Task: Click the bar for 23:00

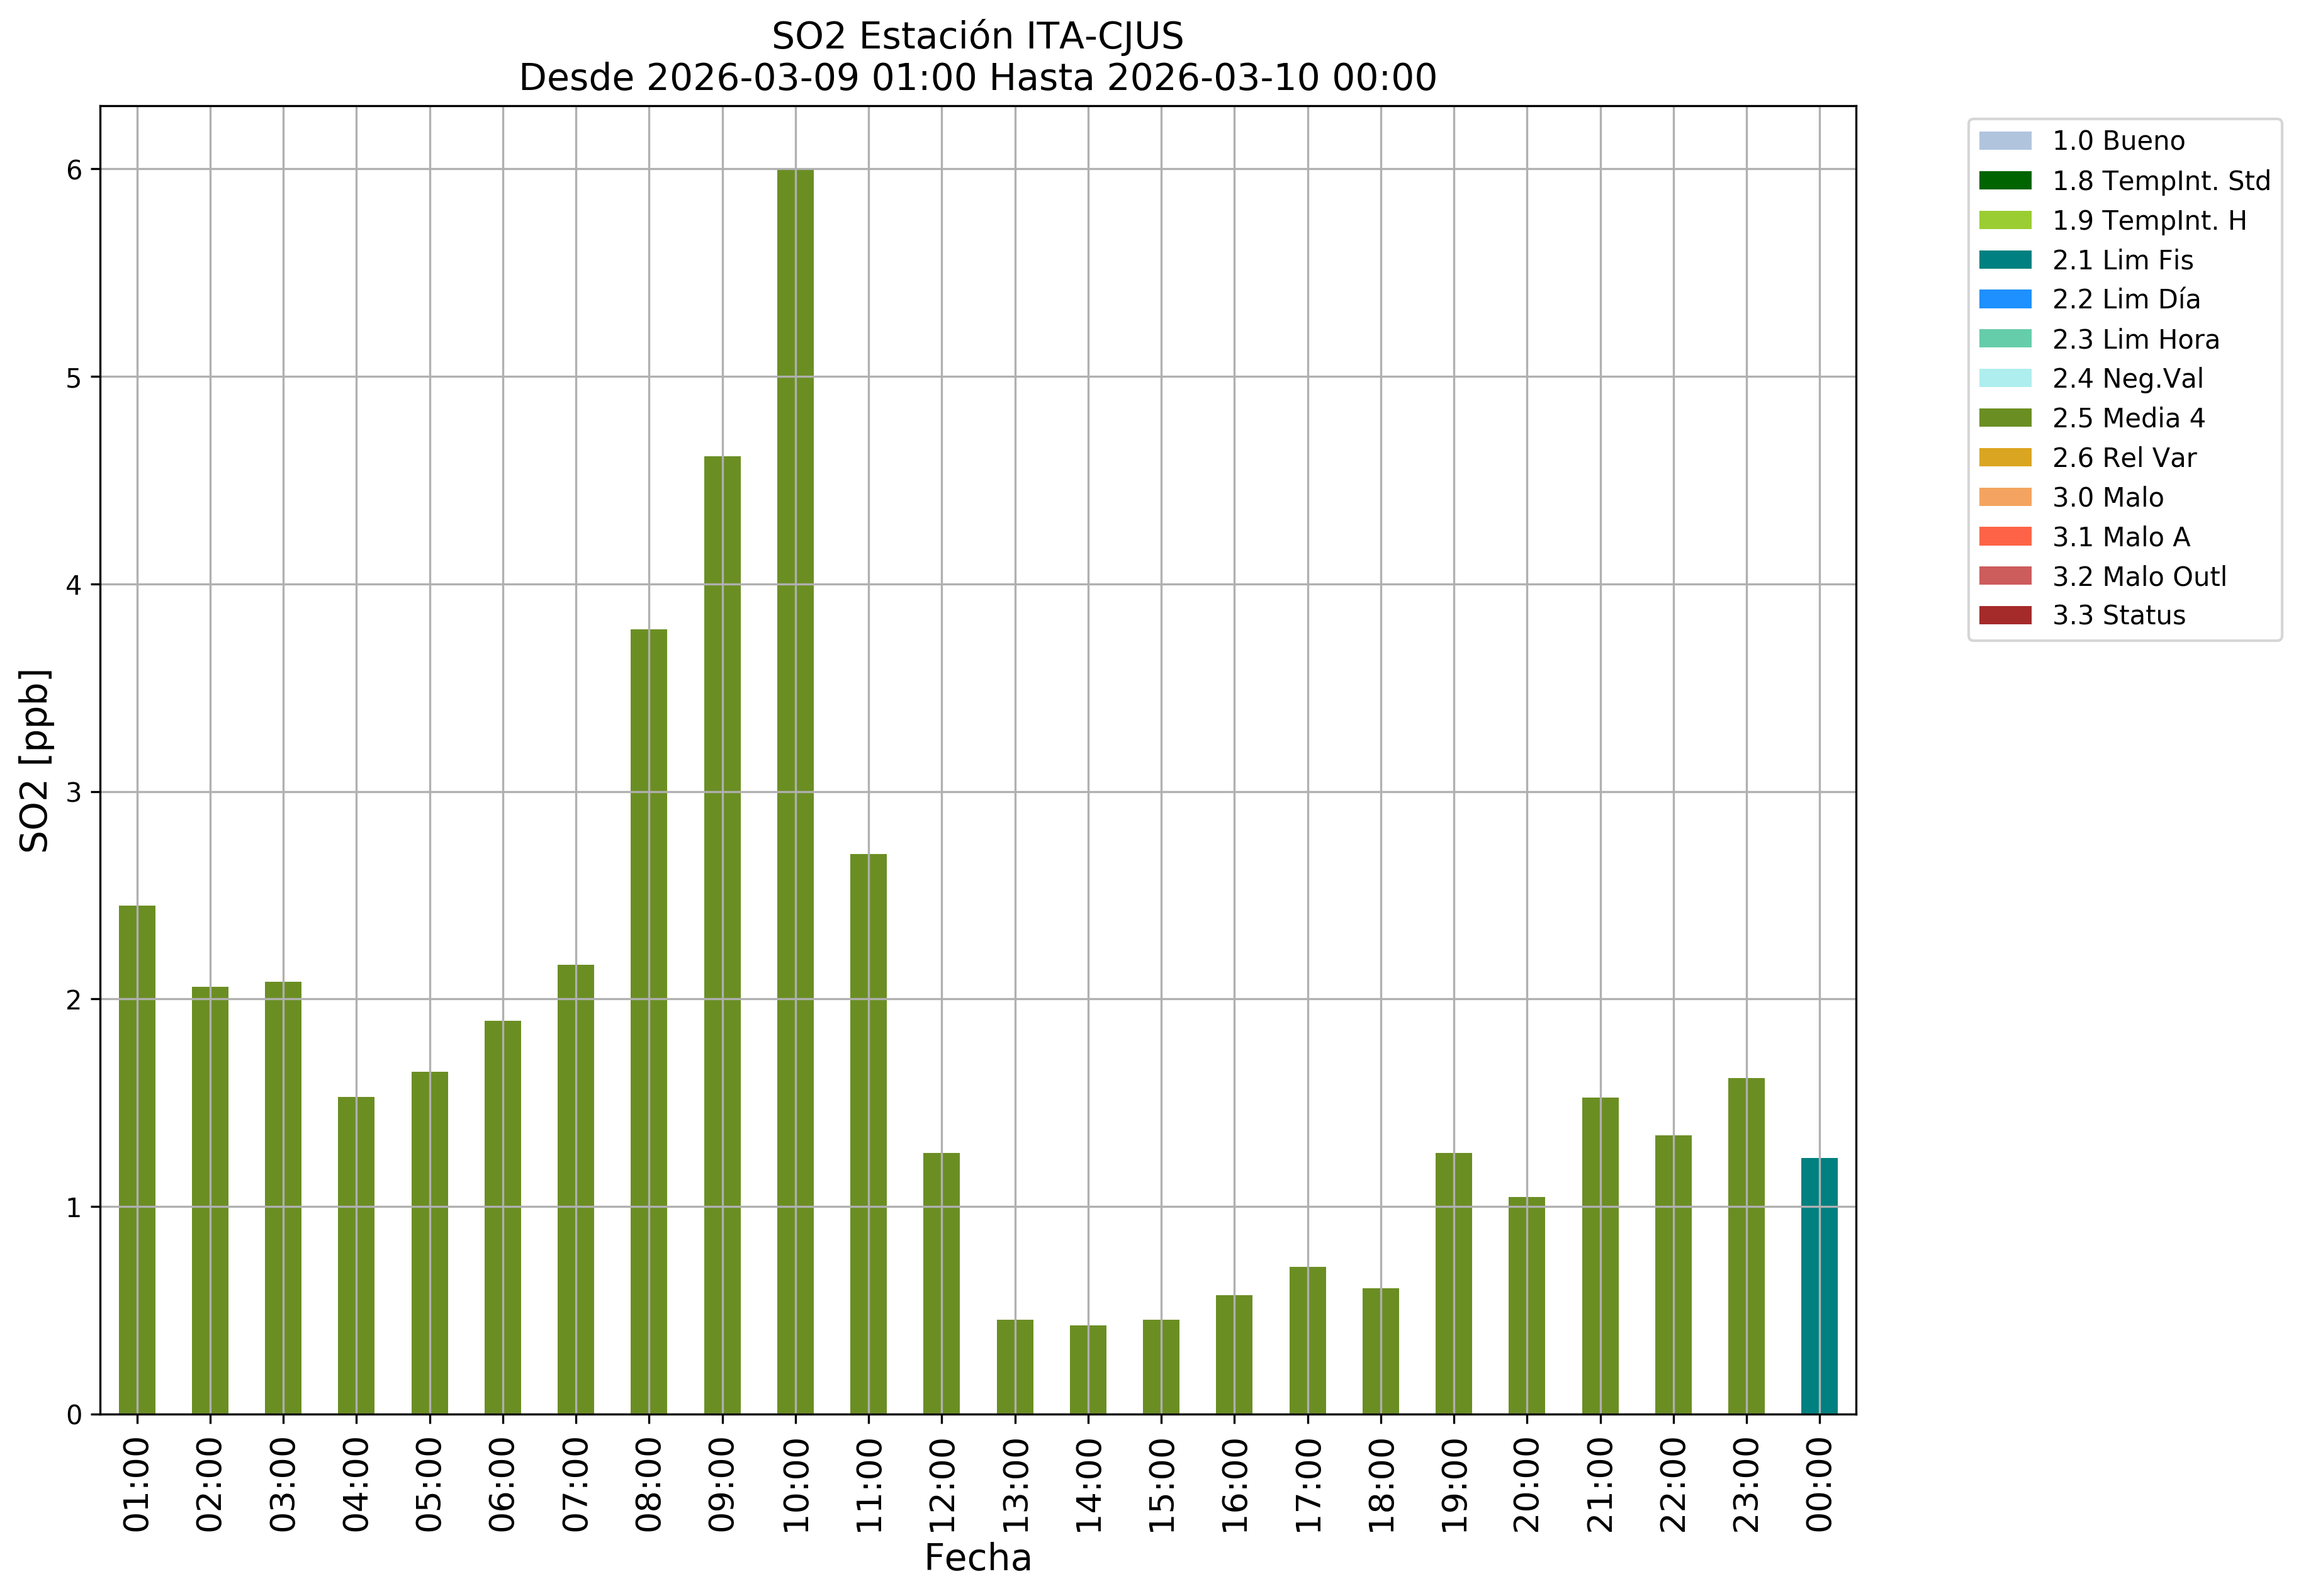Action: 1745,1246
